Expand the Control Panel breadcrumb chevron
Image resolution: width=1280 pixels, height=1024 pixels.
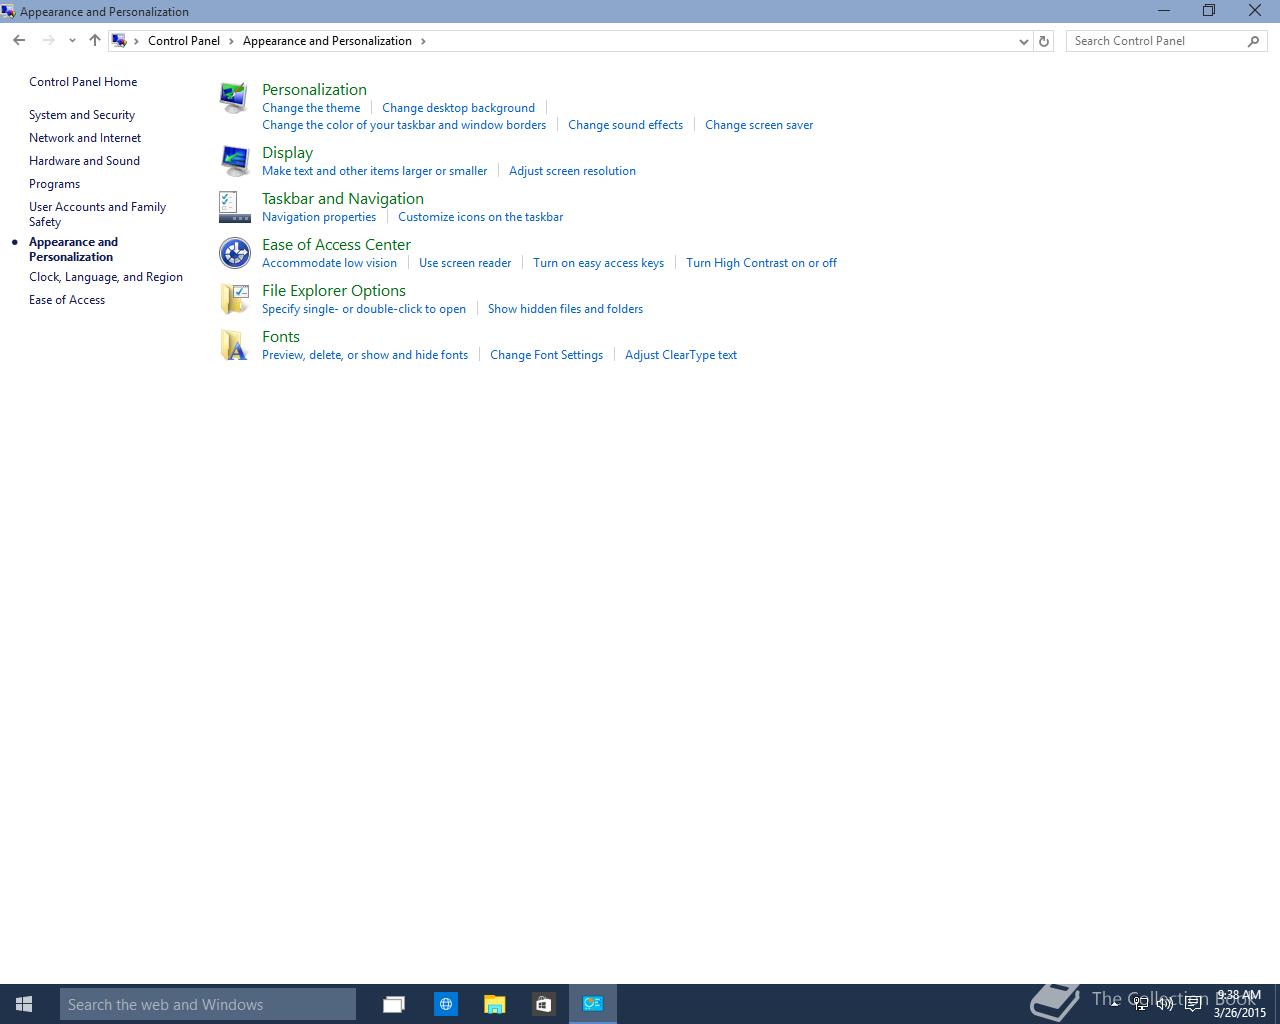pyautogui.click(x=231, y=41)
